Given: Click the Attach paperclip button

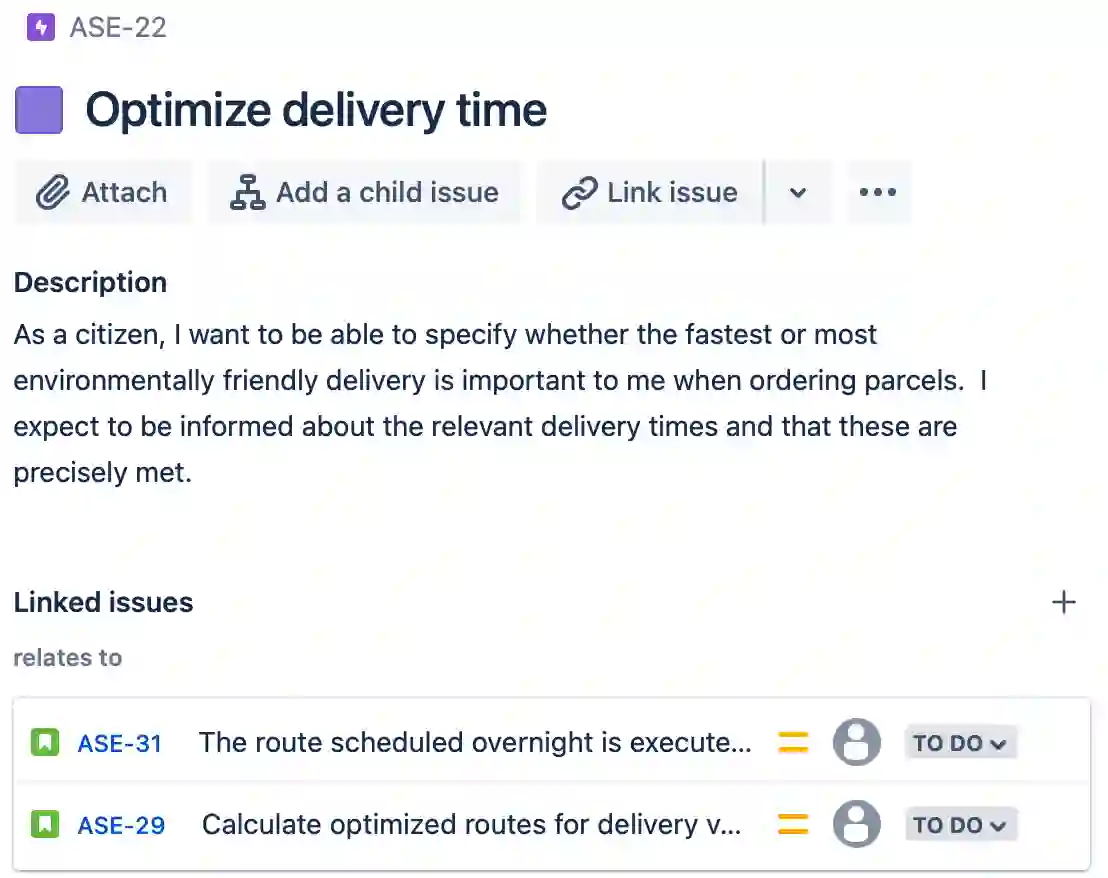Looking at the screenshot, I should [102, 192].
